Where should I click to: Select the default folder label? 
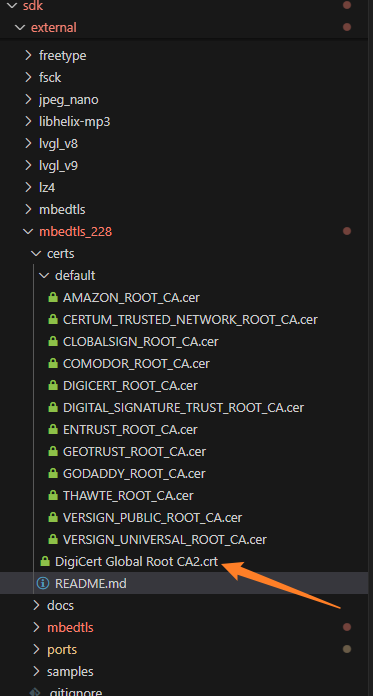tap(75, 275)
